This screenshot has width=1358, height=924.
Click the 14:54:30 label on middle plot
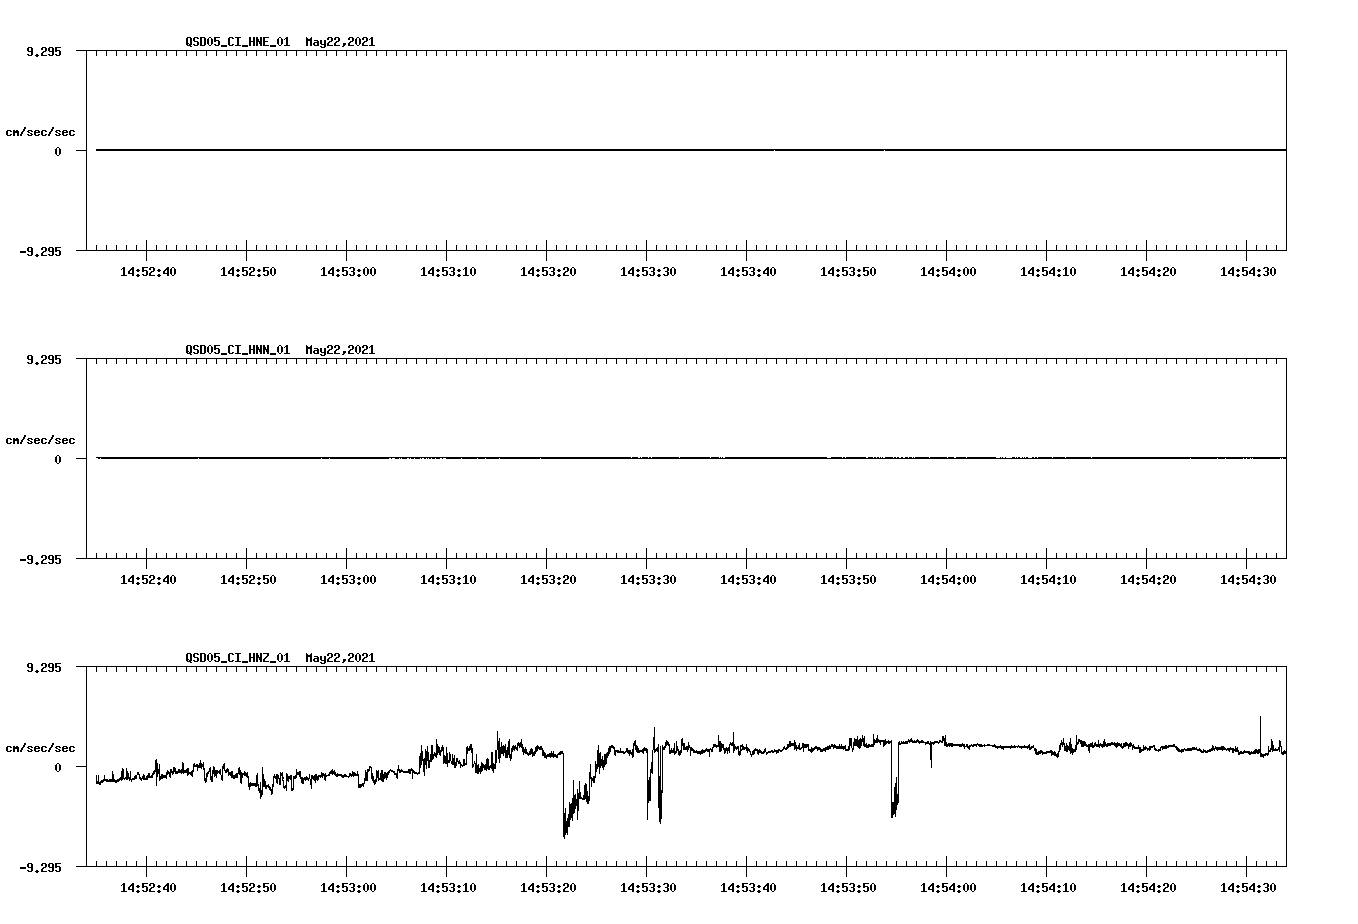tap(1249, 578)
